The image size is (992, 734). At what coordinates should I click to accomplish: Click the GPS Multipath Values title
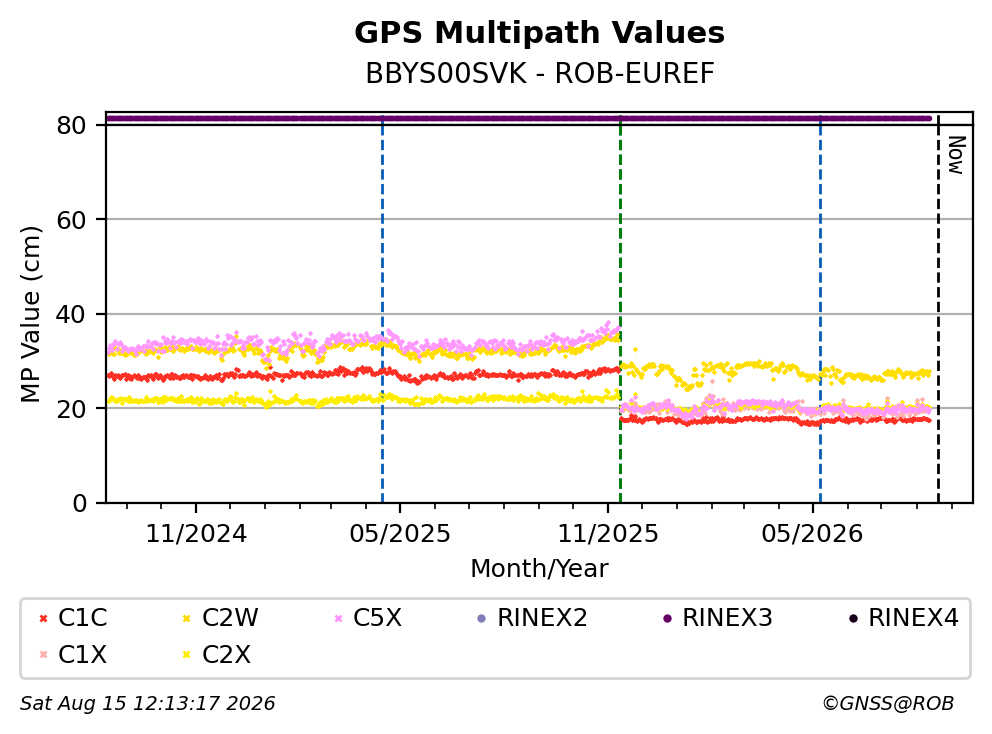click(540, 33)
